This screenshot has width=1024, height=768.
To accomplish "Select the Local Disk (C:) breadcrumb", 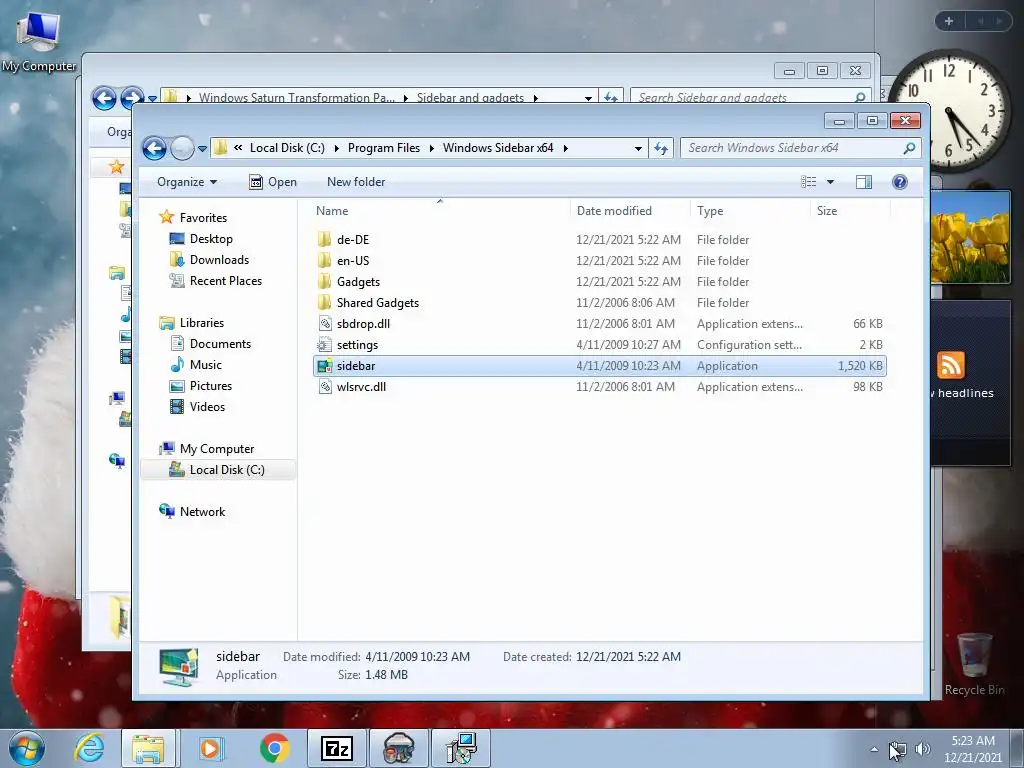I will click(287, 148).
